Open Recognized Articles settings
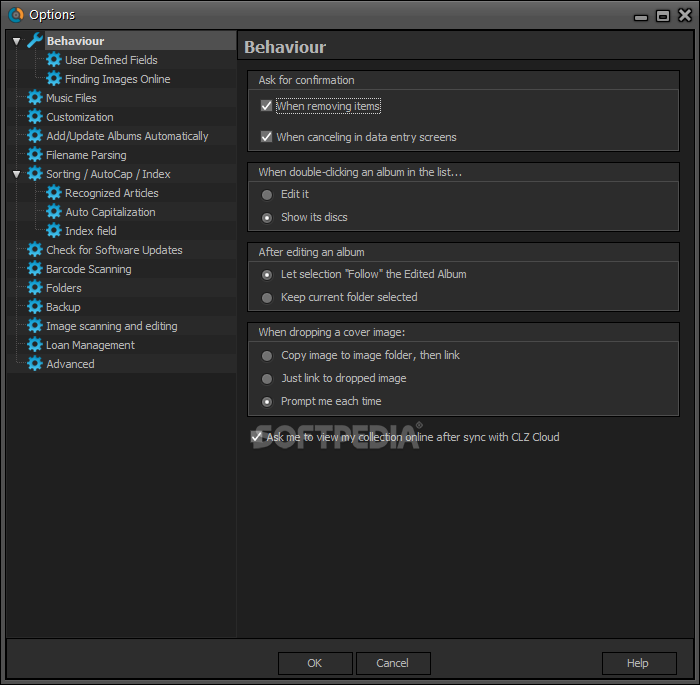Viewport: 700px width, 685px height. click(112, 193)
